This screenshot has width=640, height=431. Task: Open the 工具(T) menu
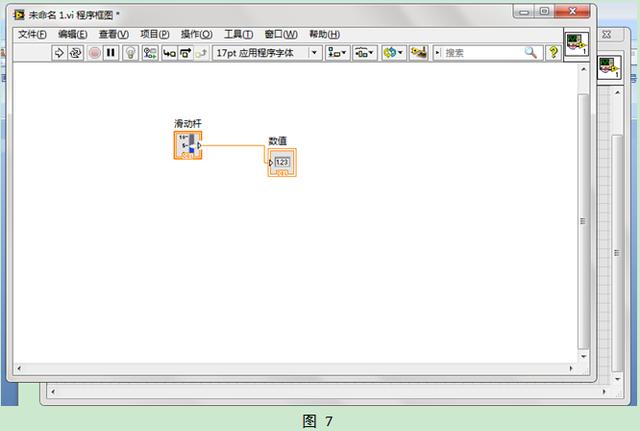[x=238, y=35]
